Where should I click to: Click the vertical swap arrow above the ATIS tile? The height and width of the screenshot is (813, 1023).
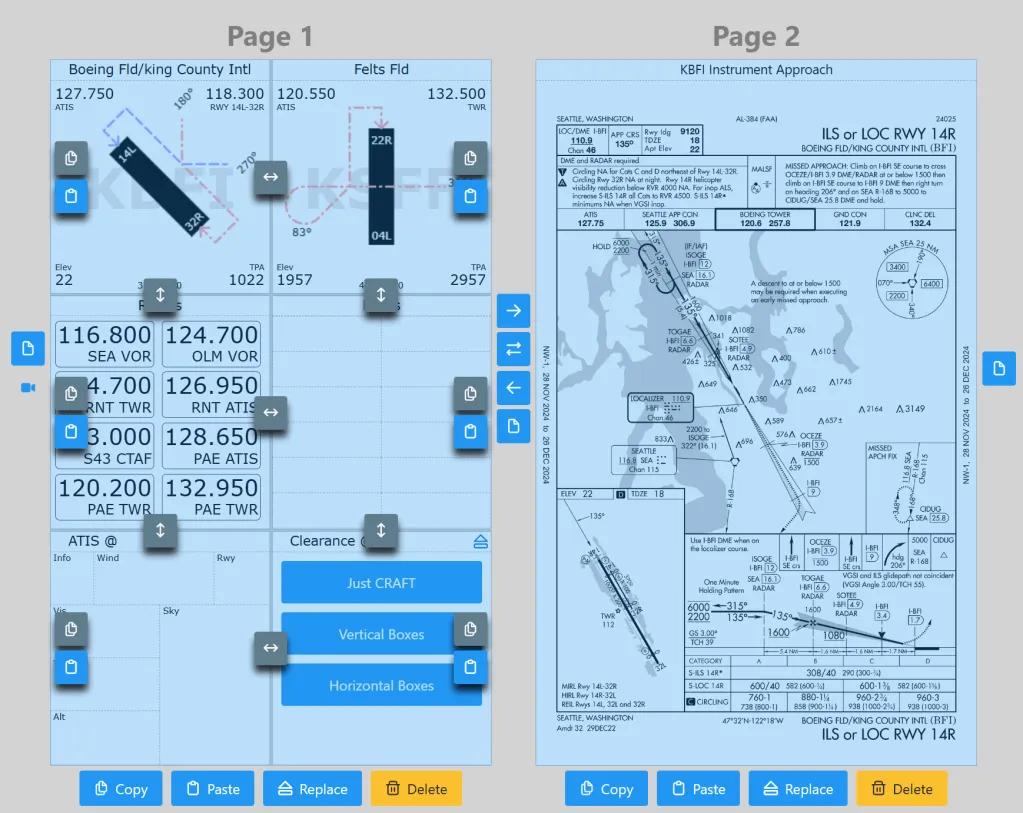pos(160,530)
